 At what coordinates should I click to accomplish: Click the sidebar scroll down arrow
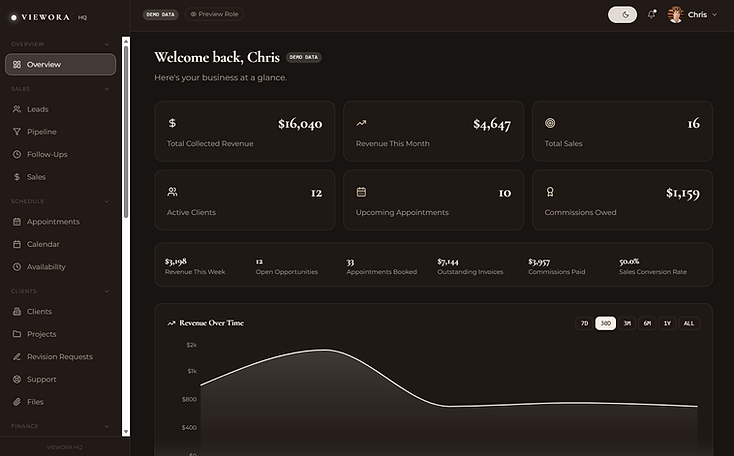click(x=126, y=432)
